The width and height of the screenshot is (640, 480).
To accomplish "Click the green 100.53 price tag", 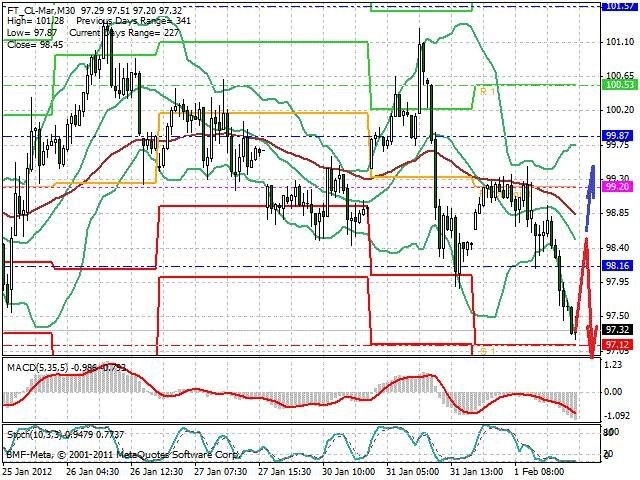I will pyautogui.click(x=618, y=85).
